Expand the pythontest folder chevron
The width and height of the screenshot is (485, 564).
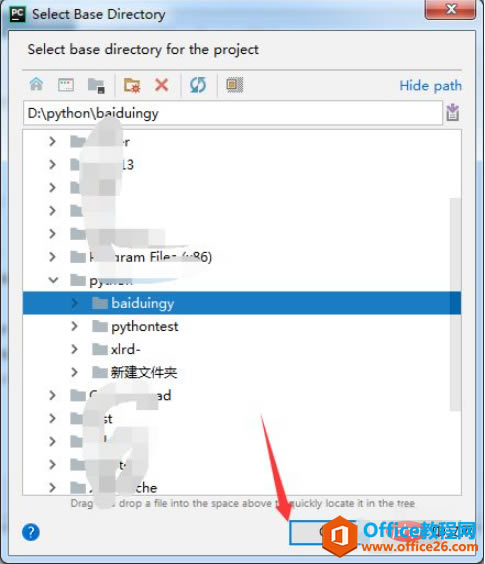pyautogui.click(x=74, y=326)
